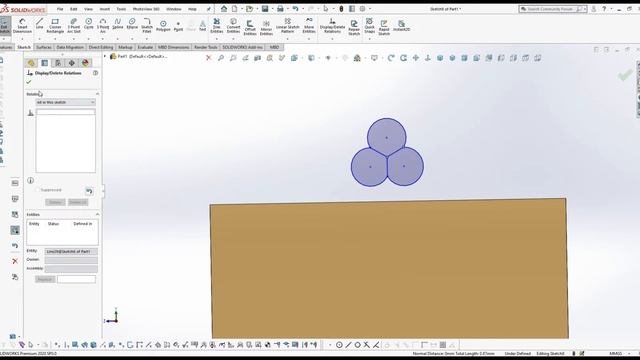The width and height of the screenshot is (640, 360).
Task: Open the PhotoView 360 menu
Action: pos(146,9)
